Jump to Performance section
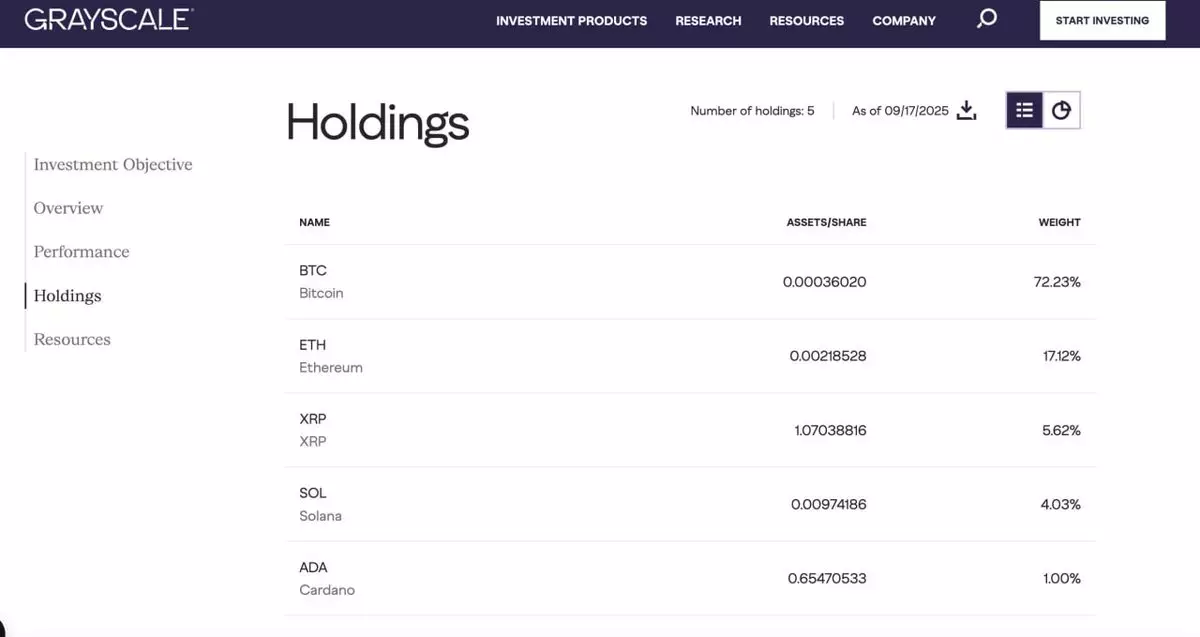 point(81,252)
